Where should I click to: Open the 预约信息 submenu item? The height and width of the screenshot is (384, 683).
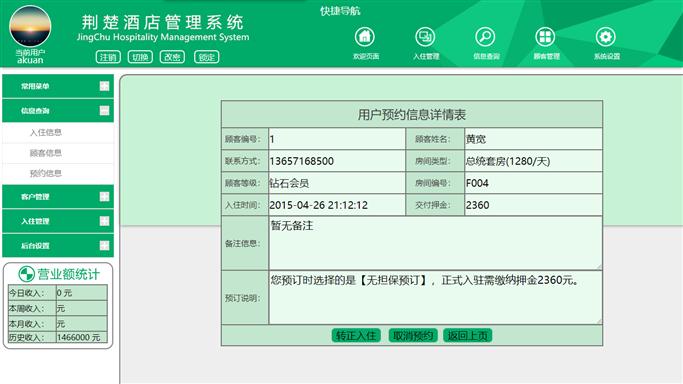click(46, 173)
